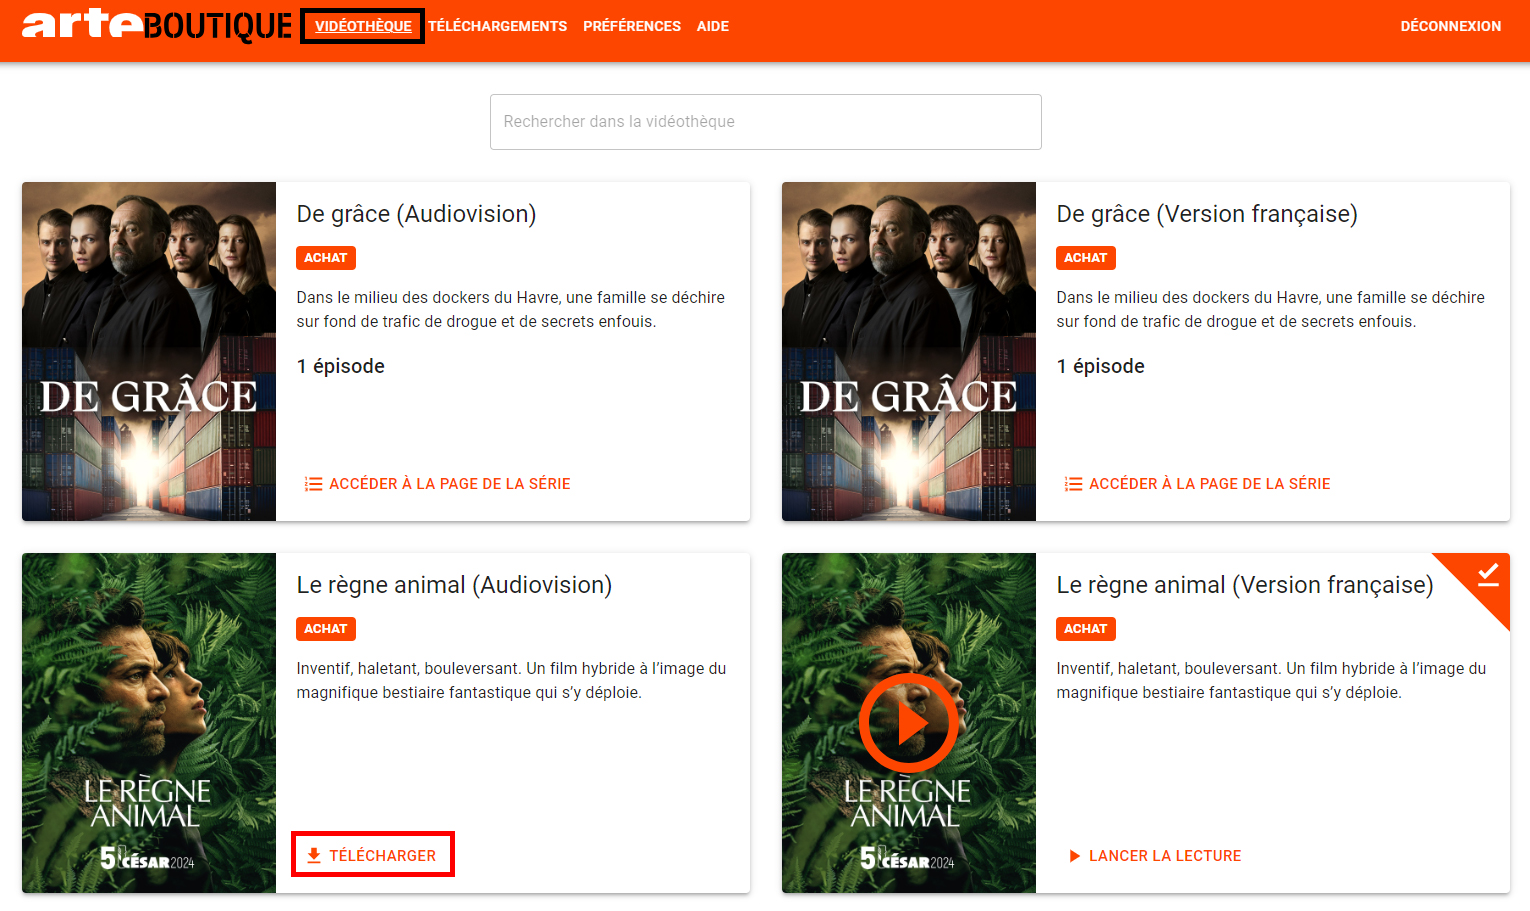Open the Vidéothèque tab

(363, 26)
